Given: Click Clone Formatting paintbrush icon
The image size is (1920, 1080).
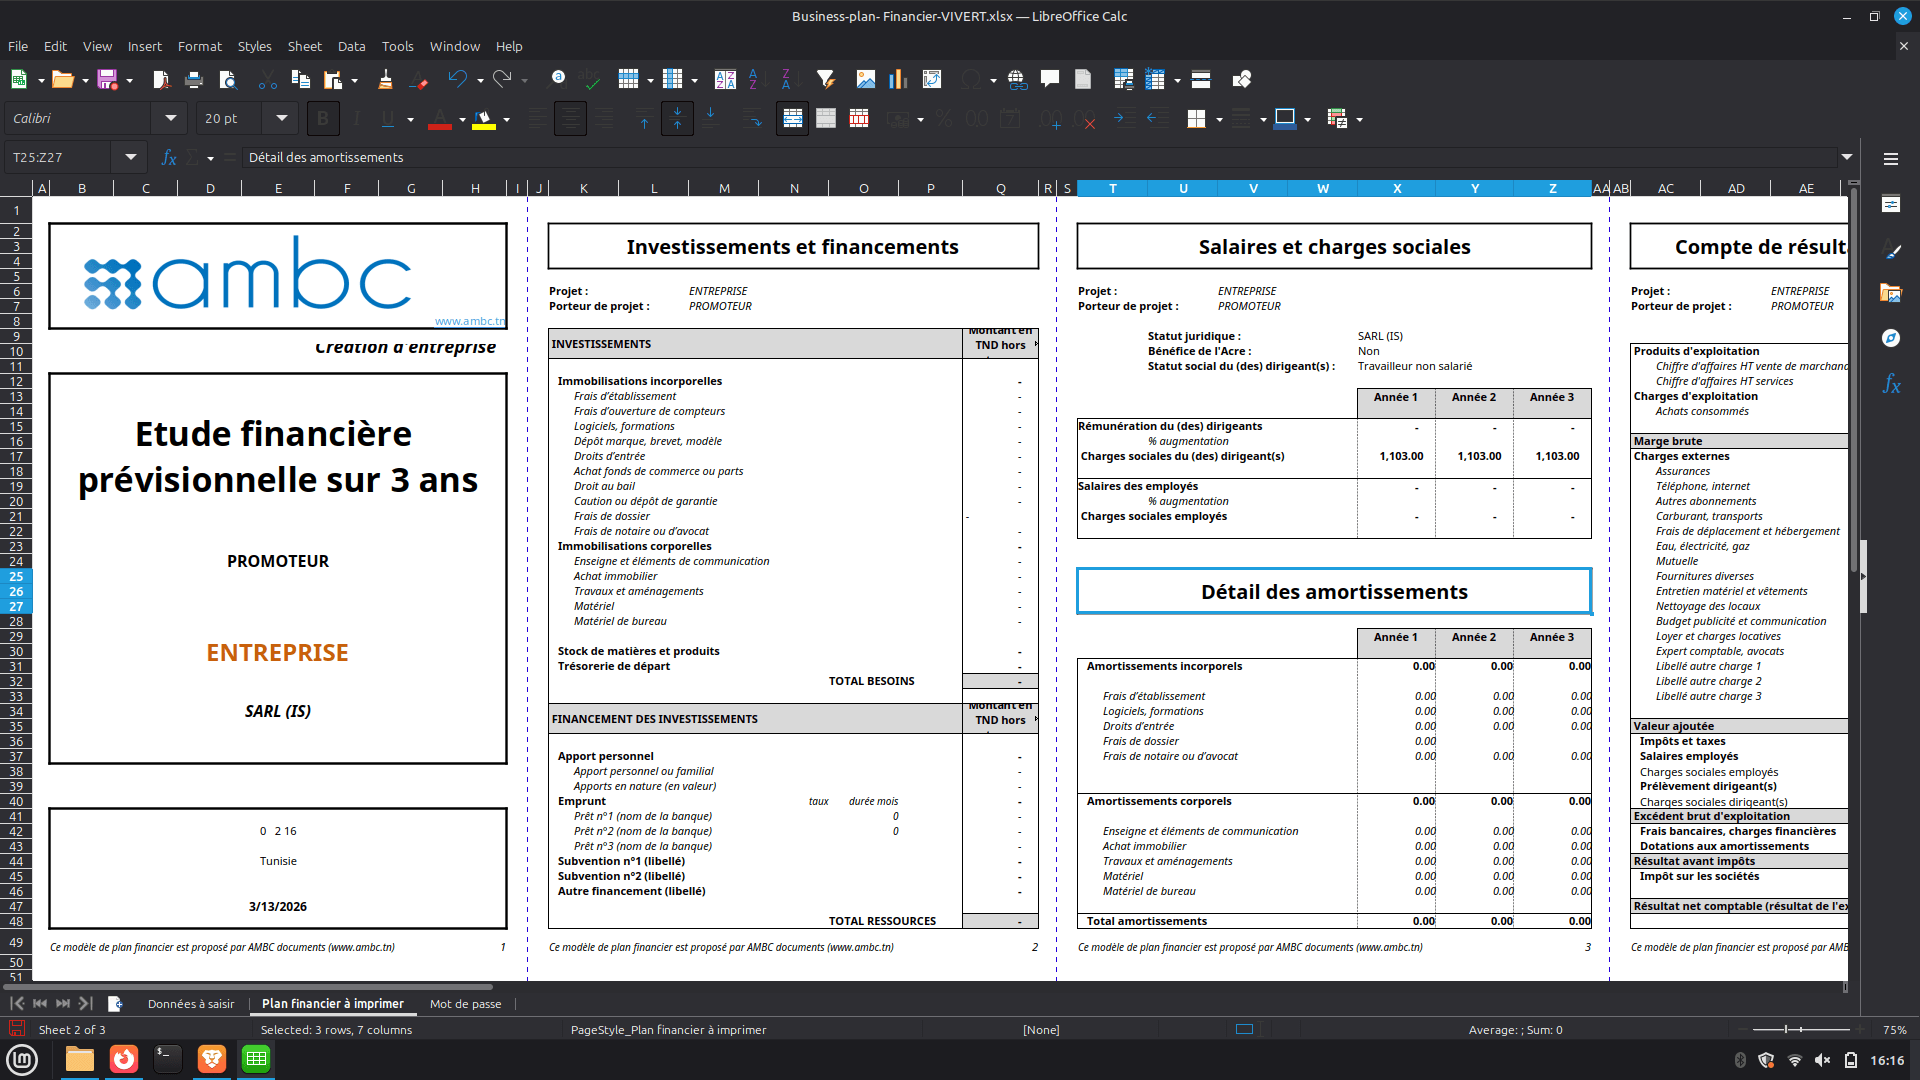Looking at the screenshot, I should pos(385,79).
